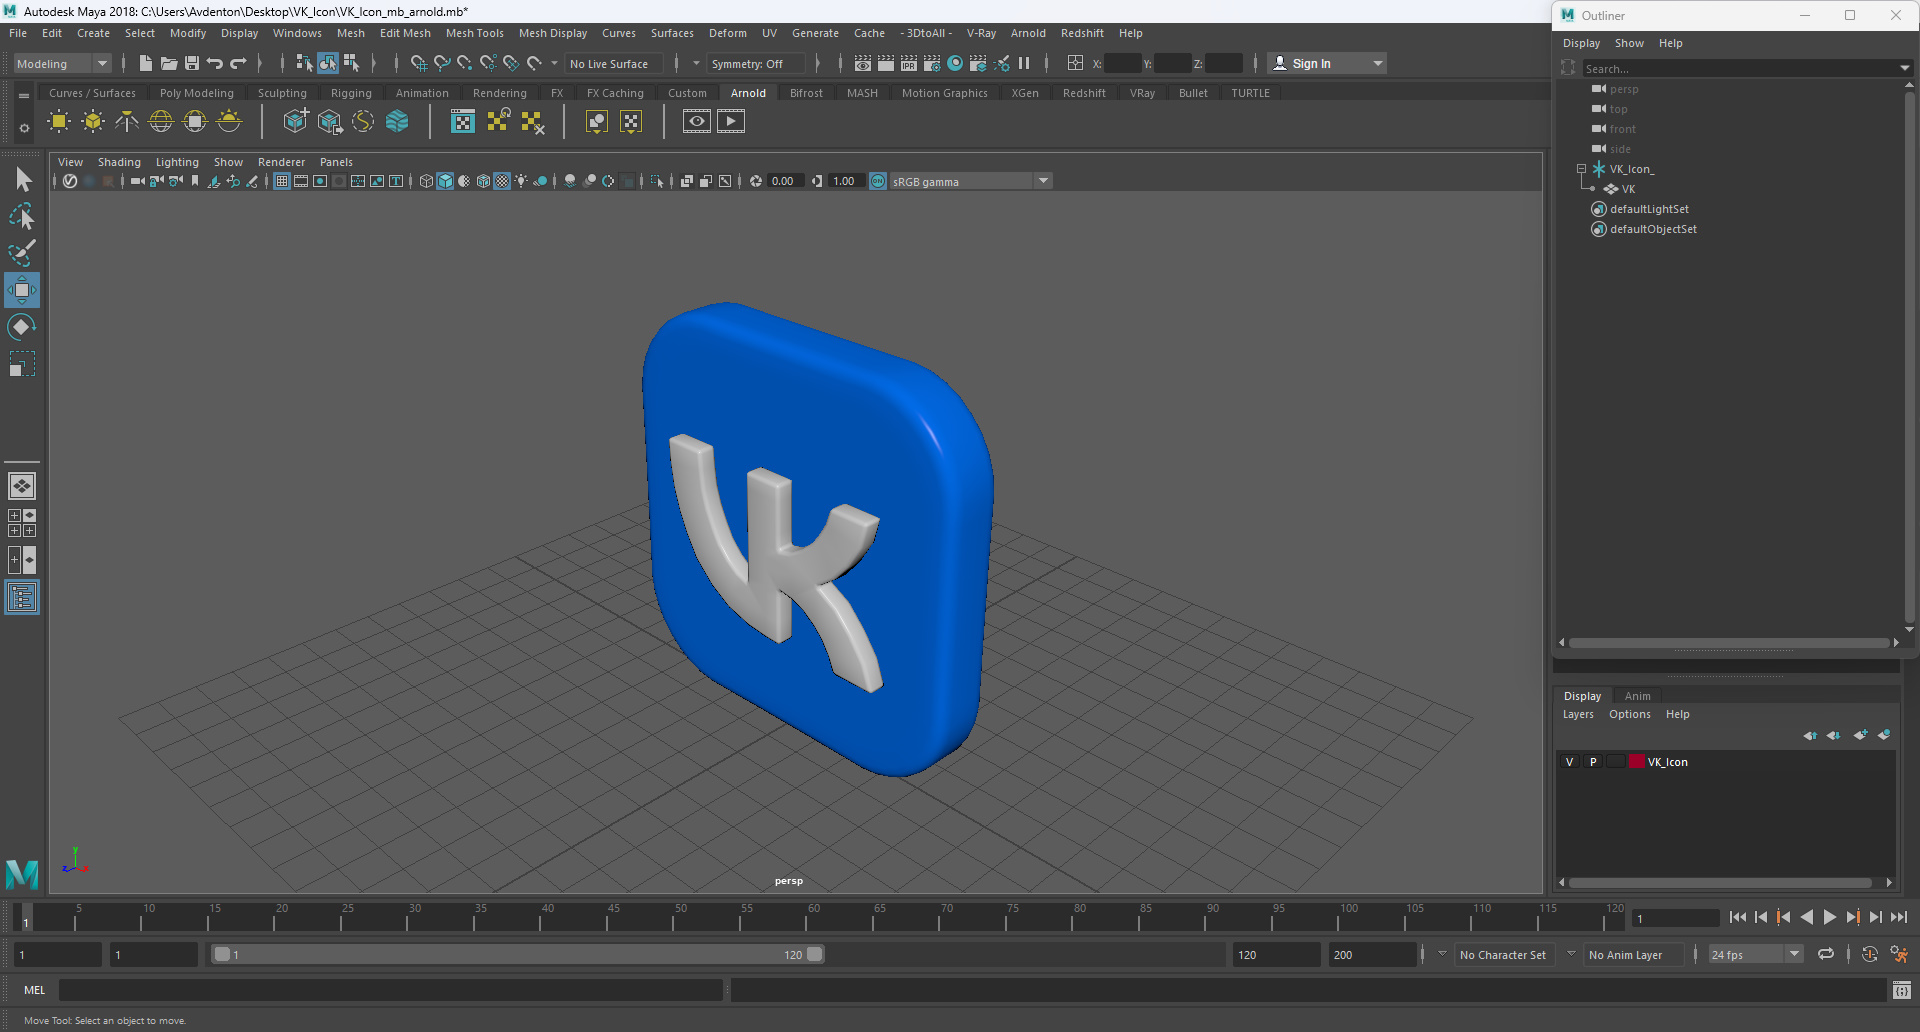Viewport: 1920px width, 1032px height.
Task: Create a new scene
Action: tap(146, 63)
